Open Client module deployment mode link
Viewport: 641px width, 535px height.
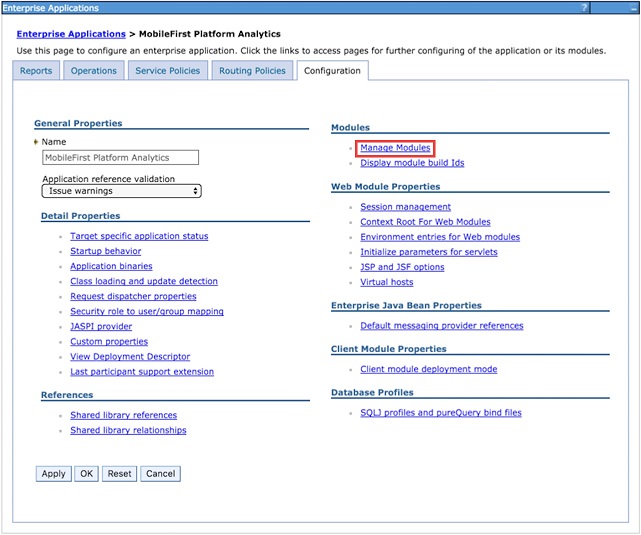[x=428, y=369]
